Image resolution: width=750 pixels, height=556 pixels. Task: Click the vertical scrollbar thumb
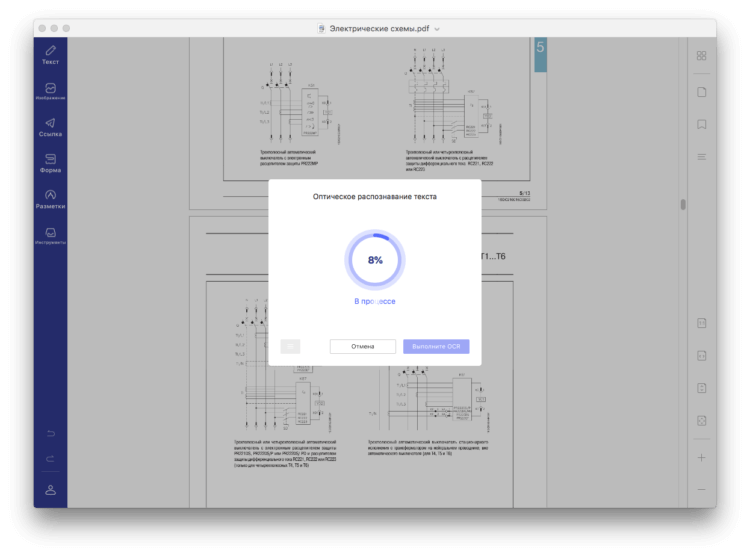coord(683,204)
